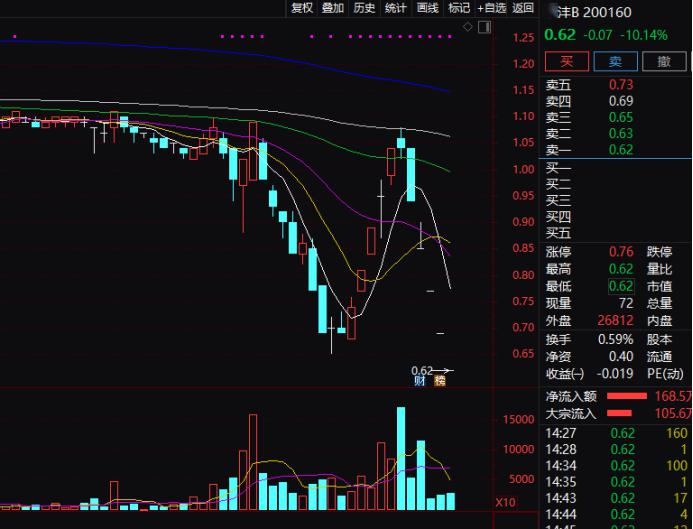
Task: Click 外盘 value 26812
Action: click(x=615, y=320)
